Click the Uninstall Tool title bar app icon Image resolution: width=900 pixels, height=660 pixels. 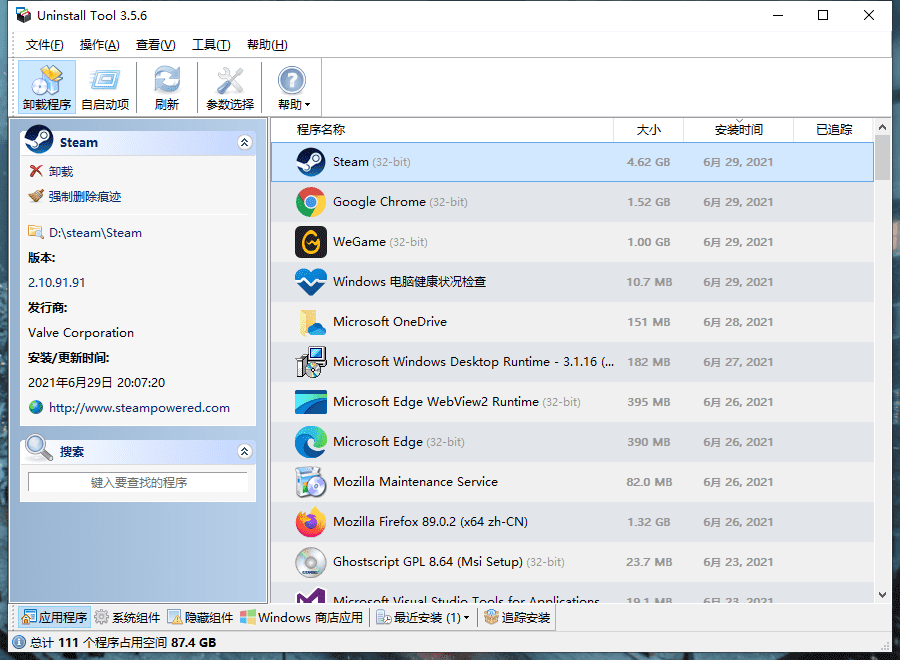tap(24, 15)
